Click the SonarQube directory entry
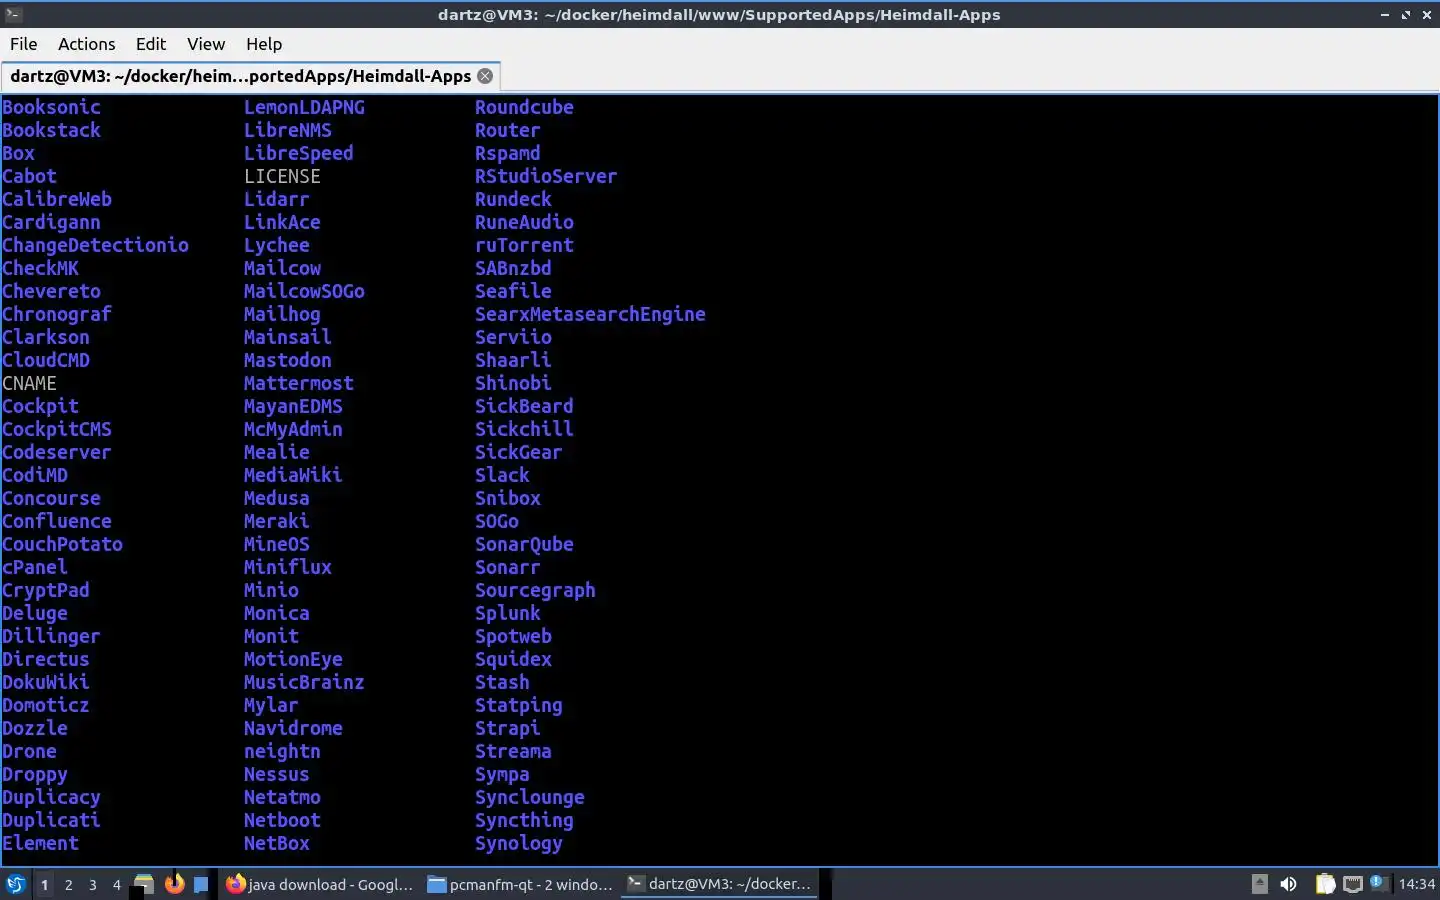Image resolution: width=1440 pixels, height=900 pixels. point(524,544)
